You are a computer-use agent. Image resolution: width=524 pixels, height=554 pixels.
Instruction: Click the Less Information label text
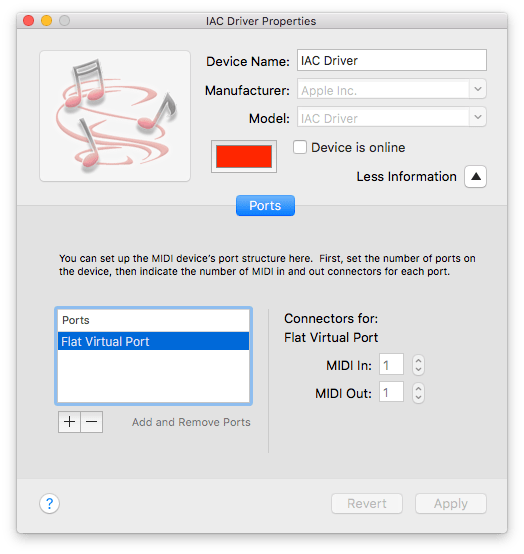pos(406,176)
